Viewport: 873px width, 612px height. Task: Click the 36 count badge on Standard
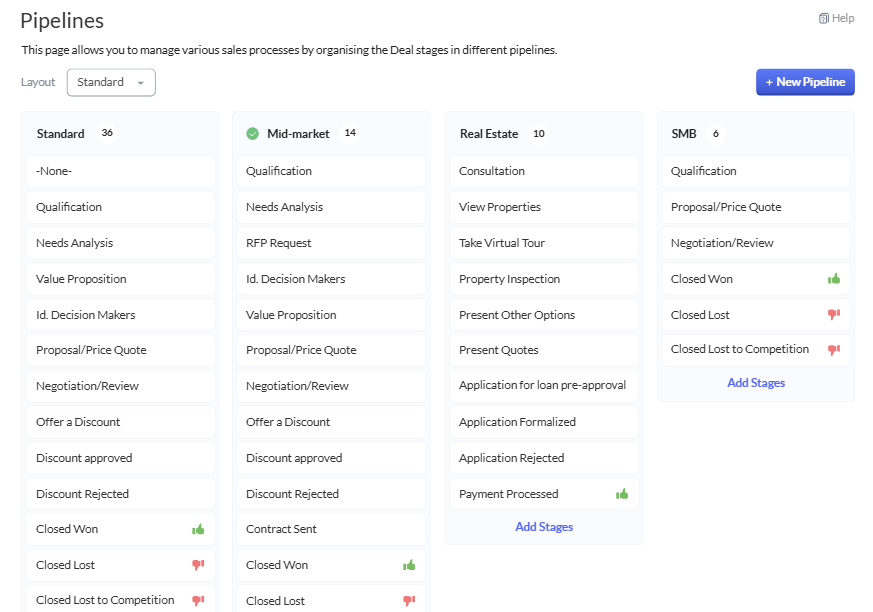[x=107, y=133]
